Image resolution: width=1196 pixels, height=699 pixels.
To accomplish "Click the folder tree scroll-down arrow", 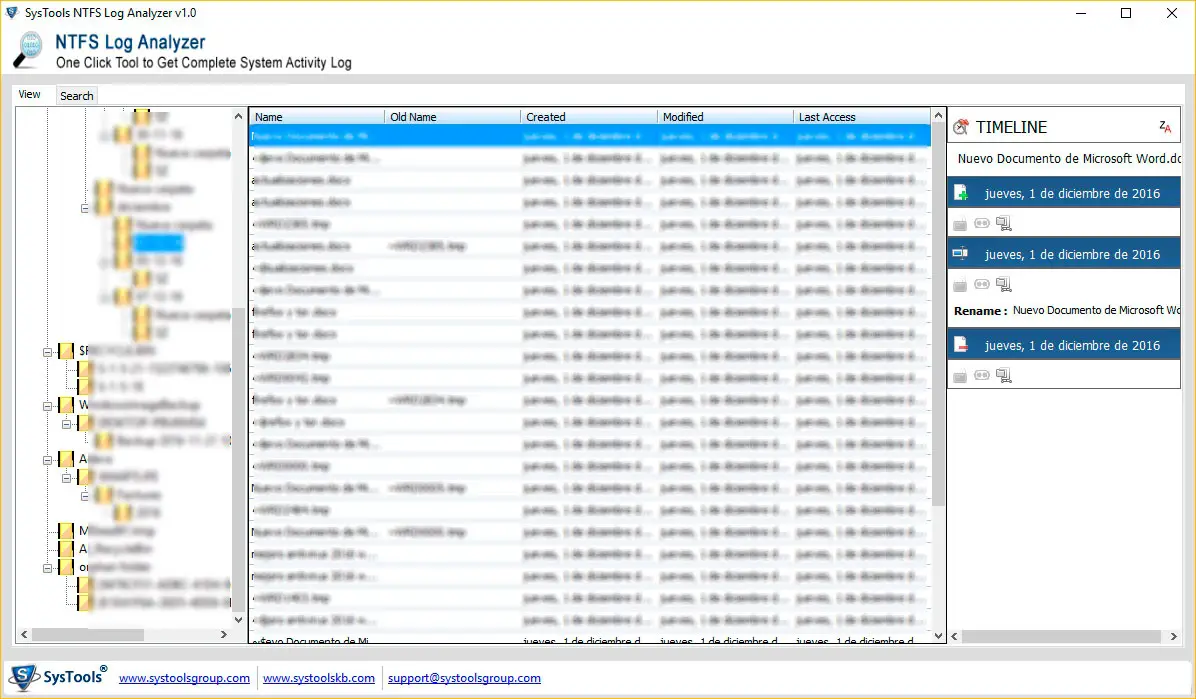I will click(238, 620).
